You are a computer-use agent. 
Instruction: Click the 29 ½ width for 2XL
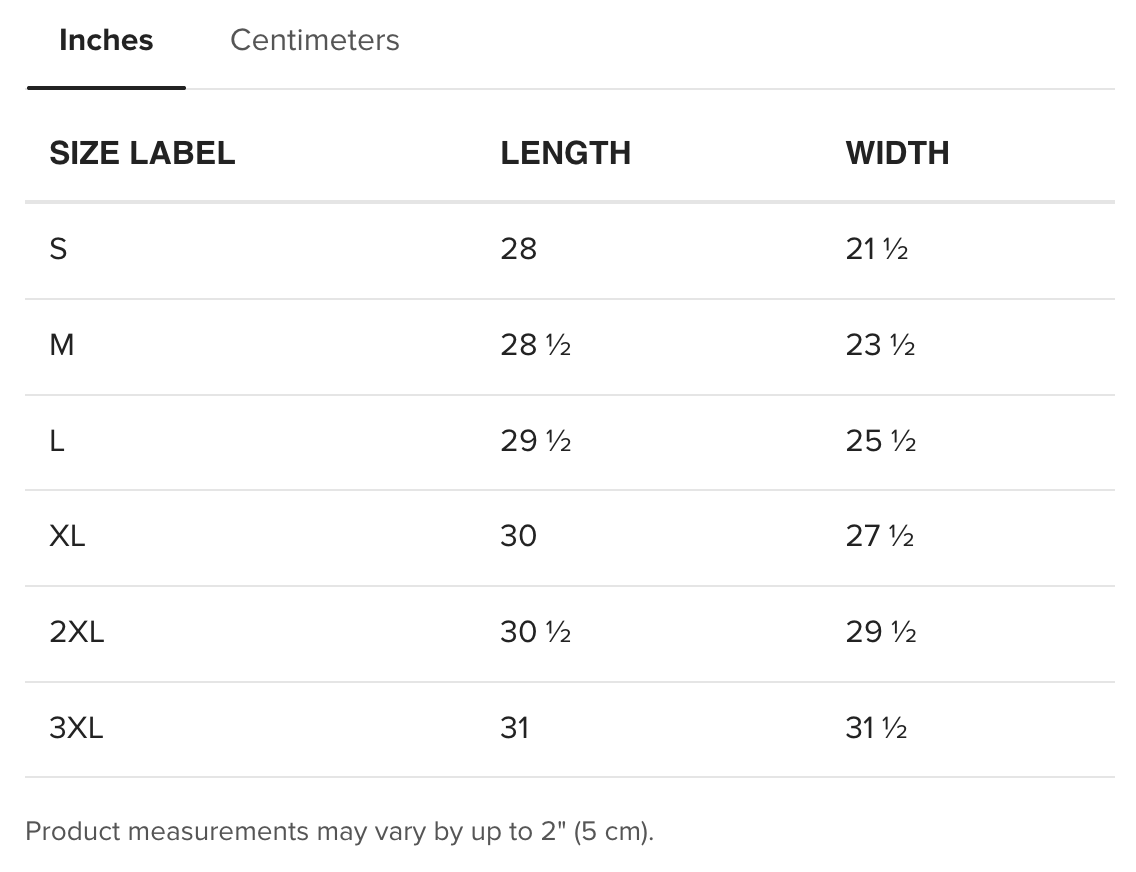pos(880,632)
